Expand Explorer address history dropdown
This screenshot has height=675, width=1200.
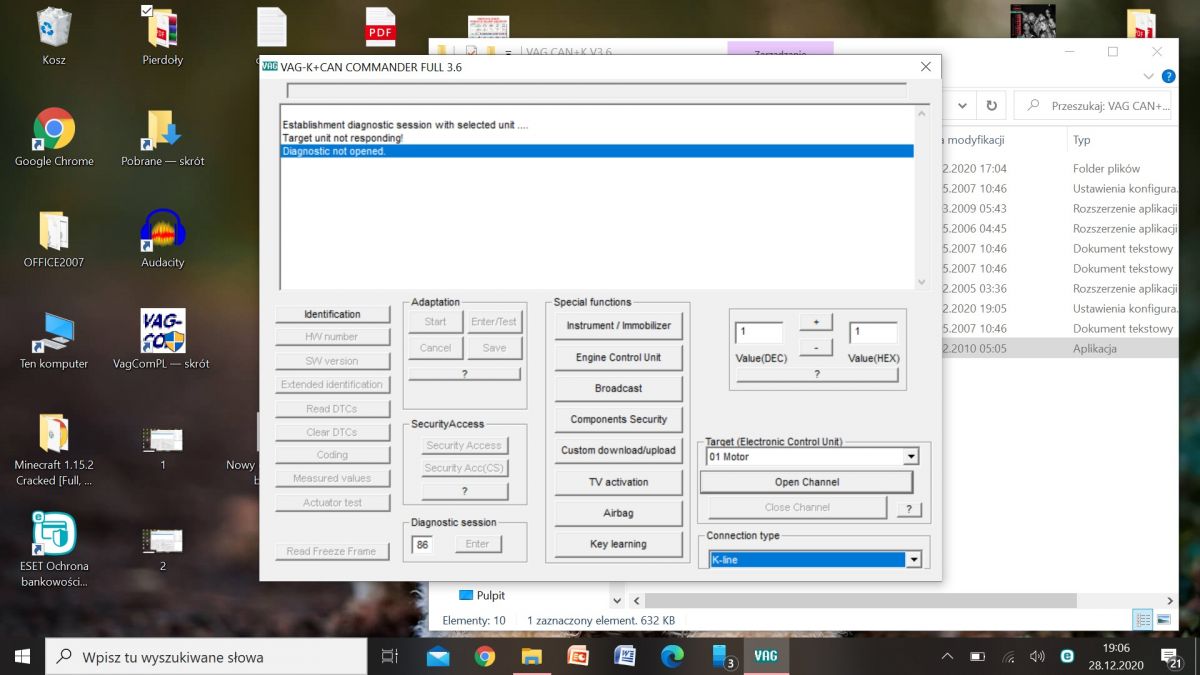pyautogui.click(x=962, y=105)
